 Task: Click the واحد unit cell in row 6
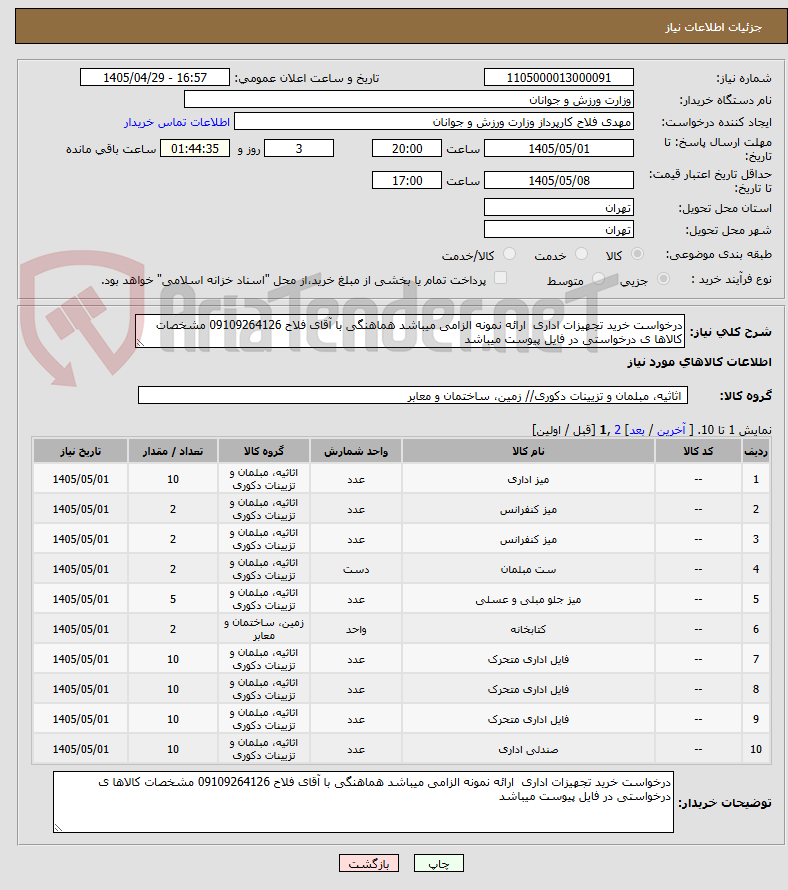pyautogui.click(x=356, y=629)
